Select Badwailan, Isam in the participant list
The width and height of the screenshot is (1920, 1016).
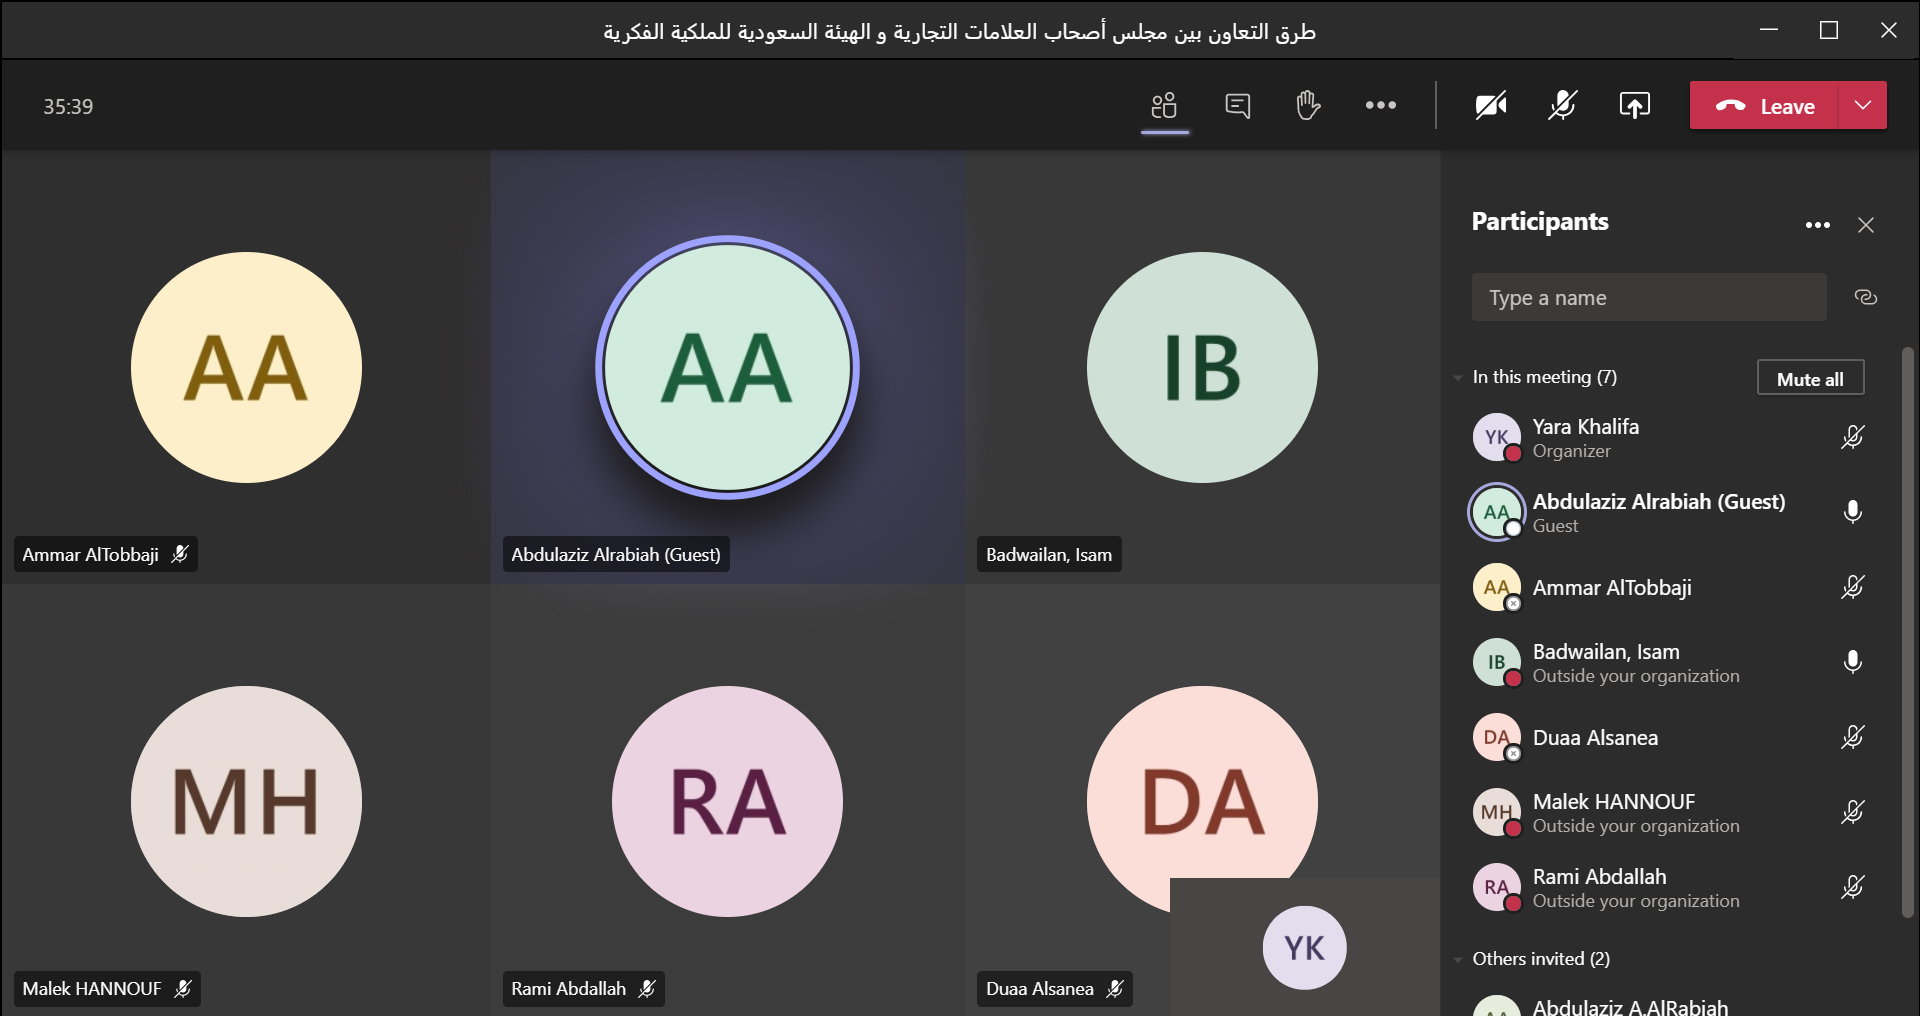pyautogui.click(x=1670, y=662)
